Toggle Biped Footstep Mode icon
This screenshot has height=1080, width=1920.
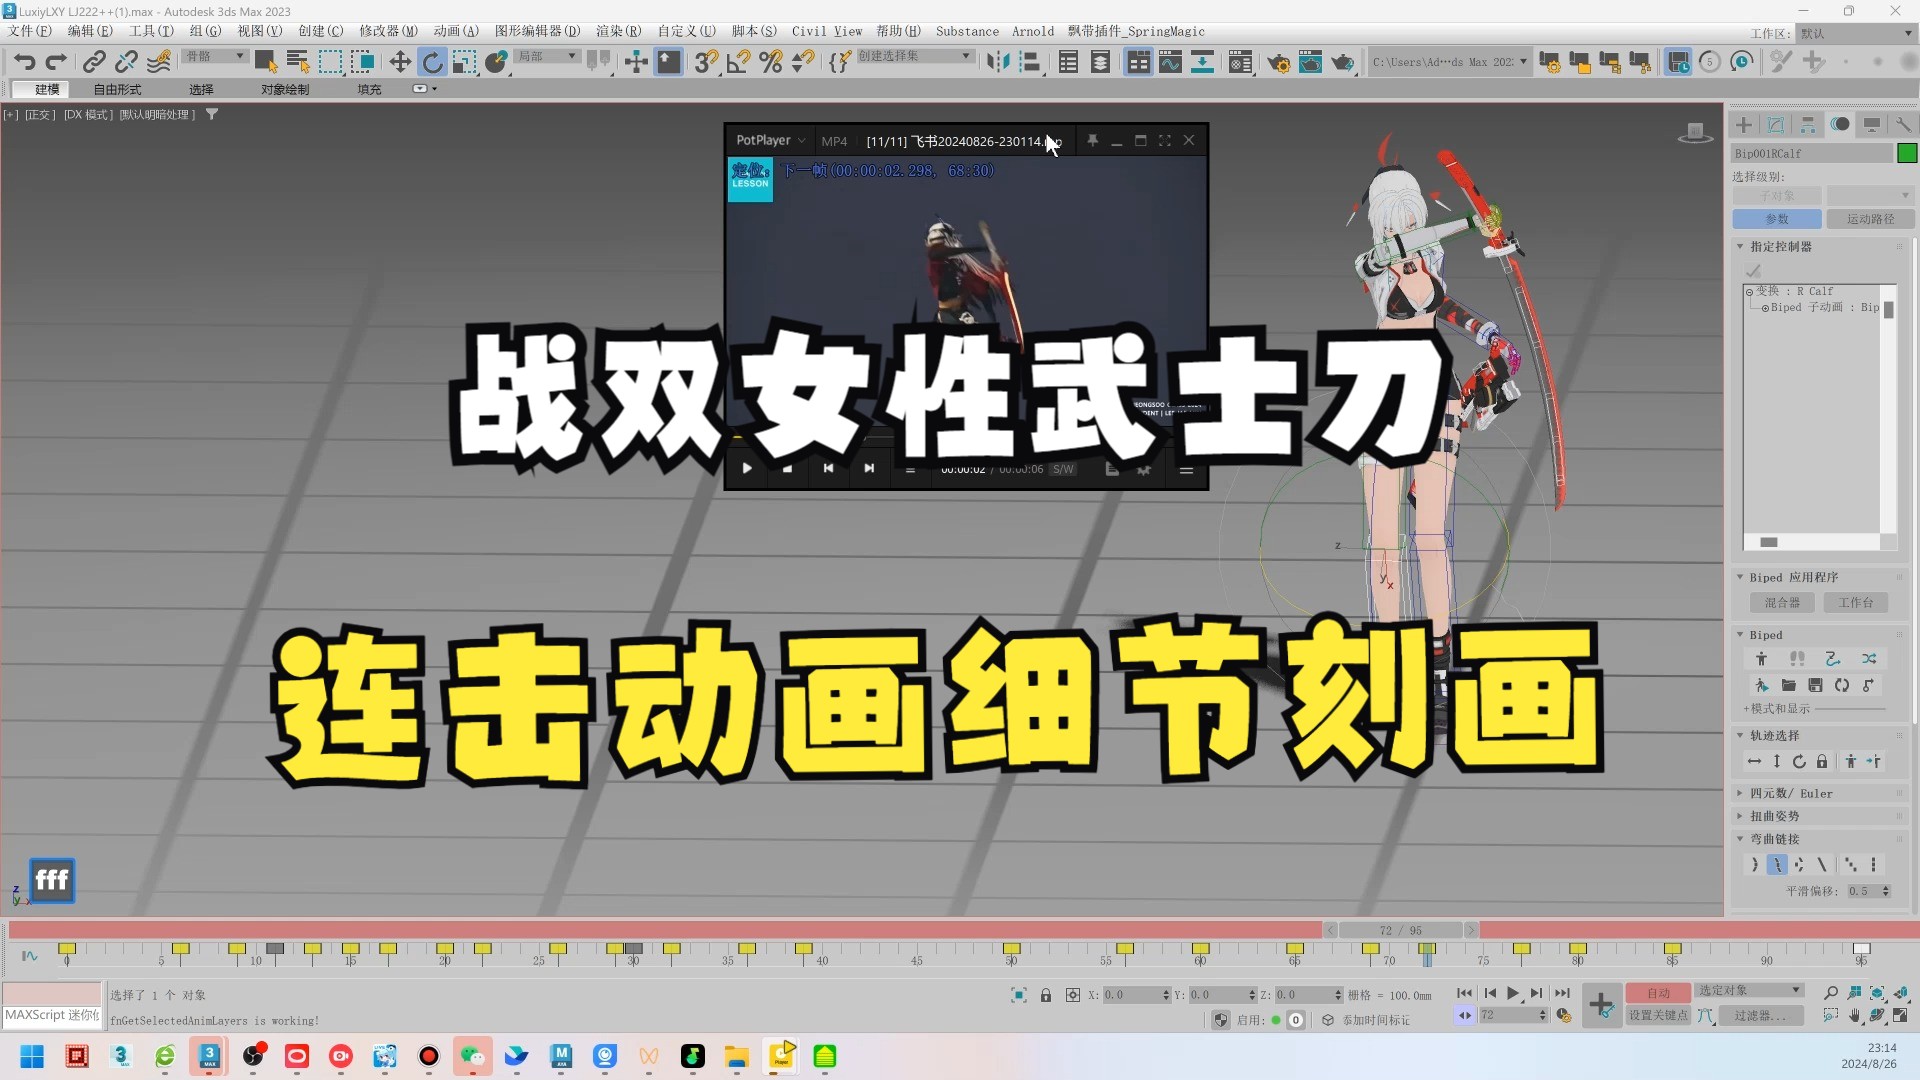coord(1797,659)
